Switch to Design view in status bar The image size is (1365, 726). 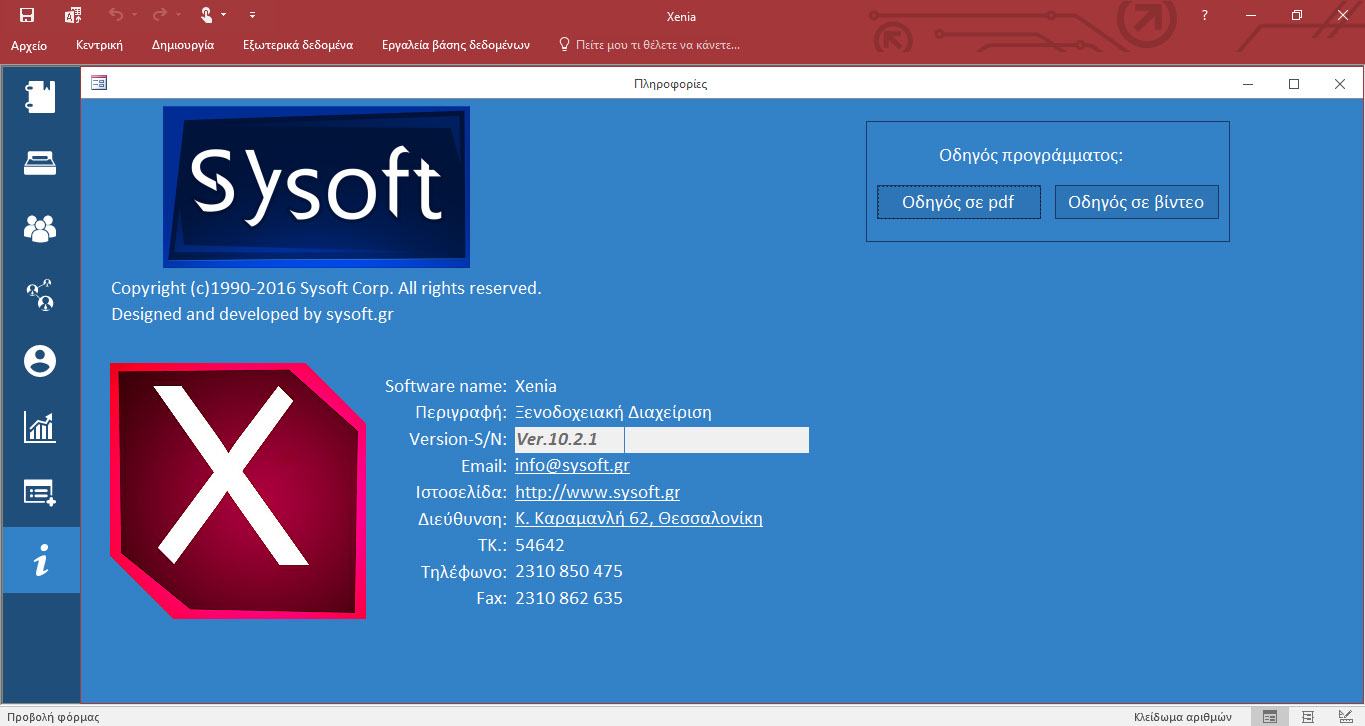pyautogui.click(x=1343, y=716)
